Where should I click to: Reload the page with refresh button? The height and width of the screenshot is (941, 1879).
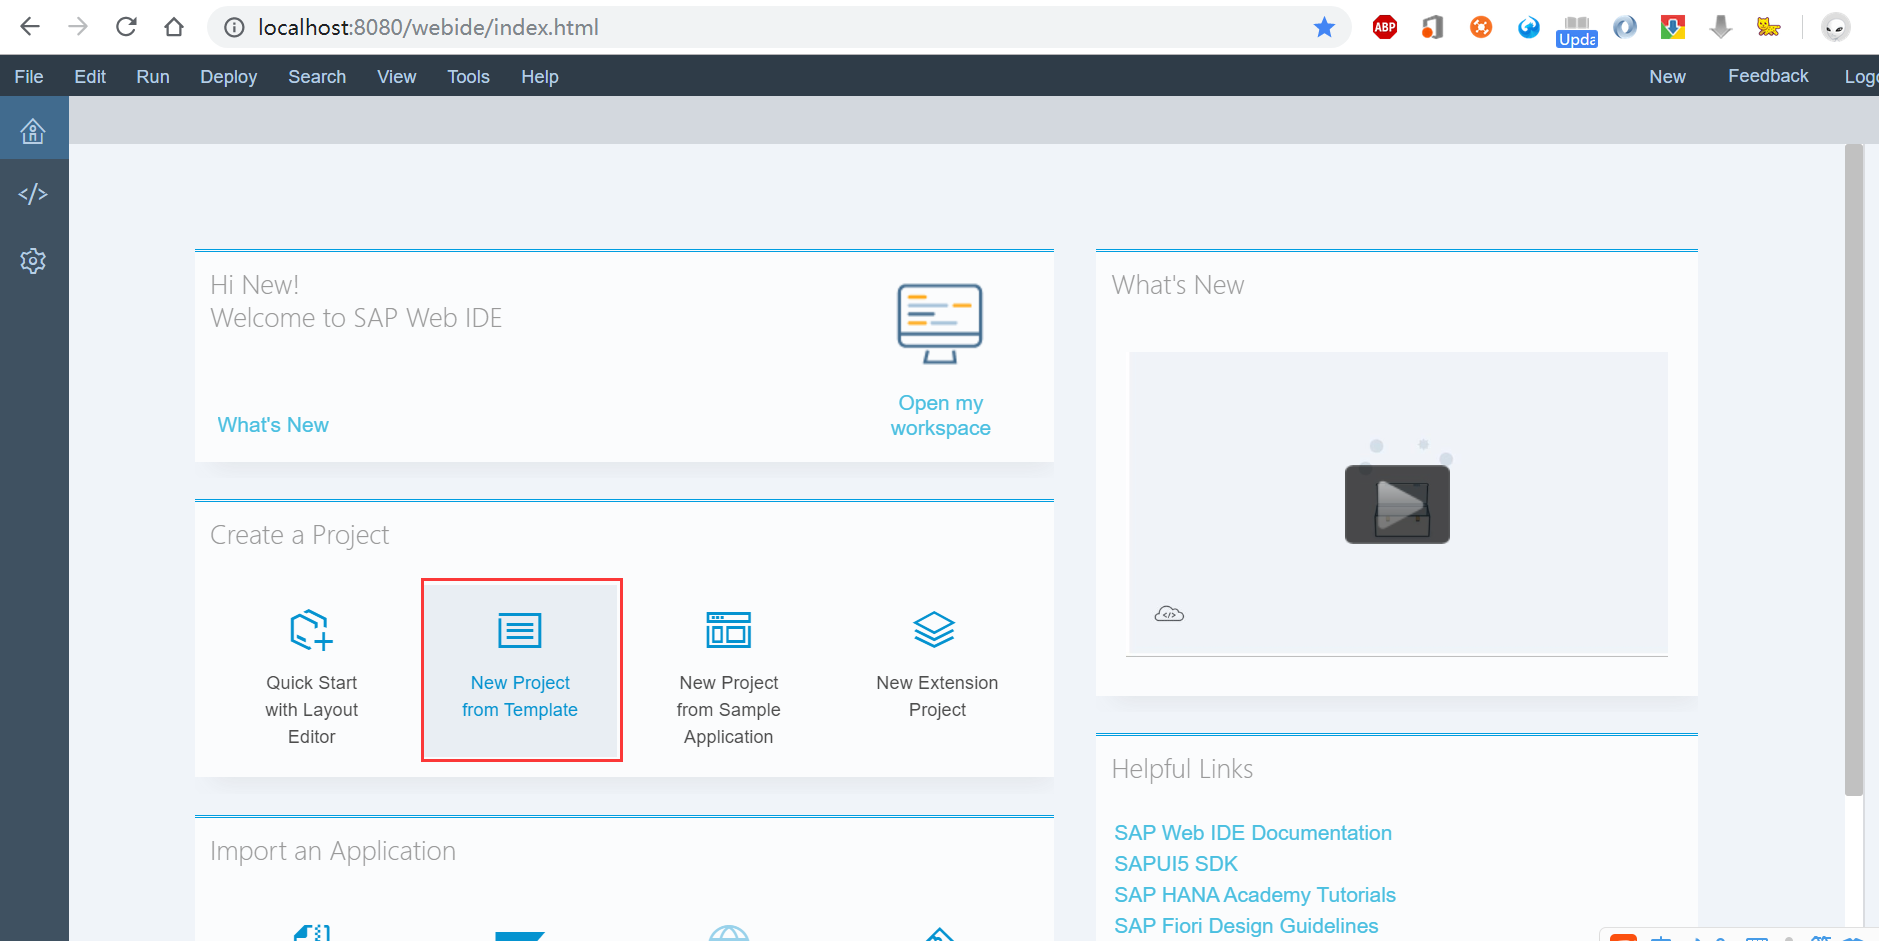point(126,27)
